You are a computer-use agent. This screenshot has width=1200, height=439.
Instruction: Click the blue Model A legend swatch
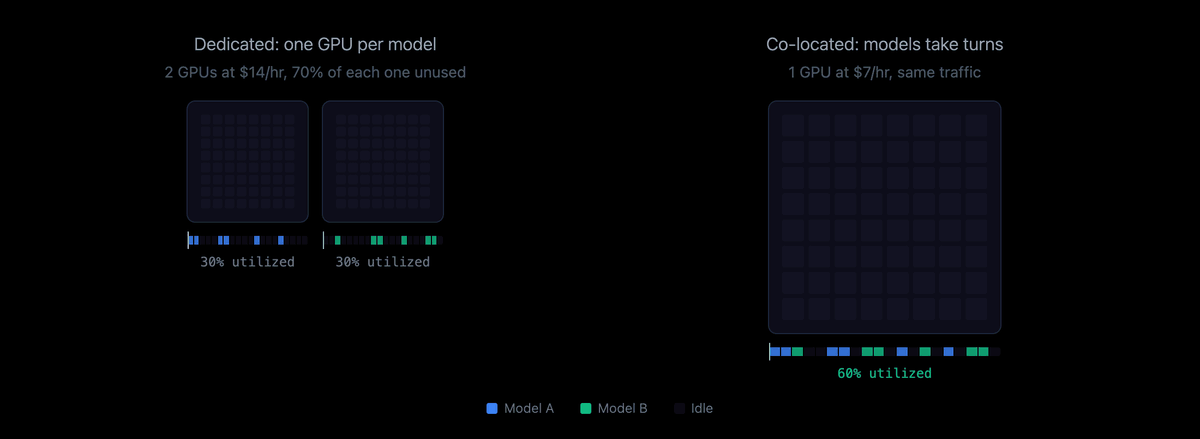pos(491,408)
